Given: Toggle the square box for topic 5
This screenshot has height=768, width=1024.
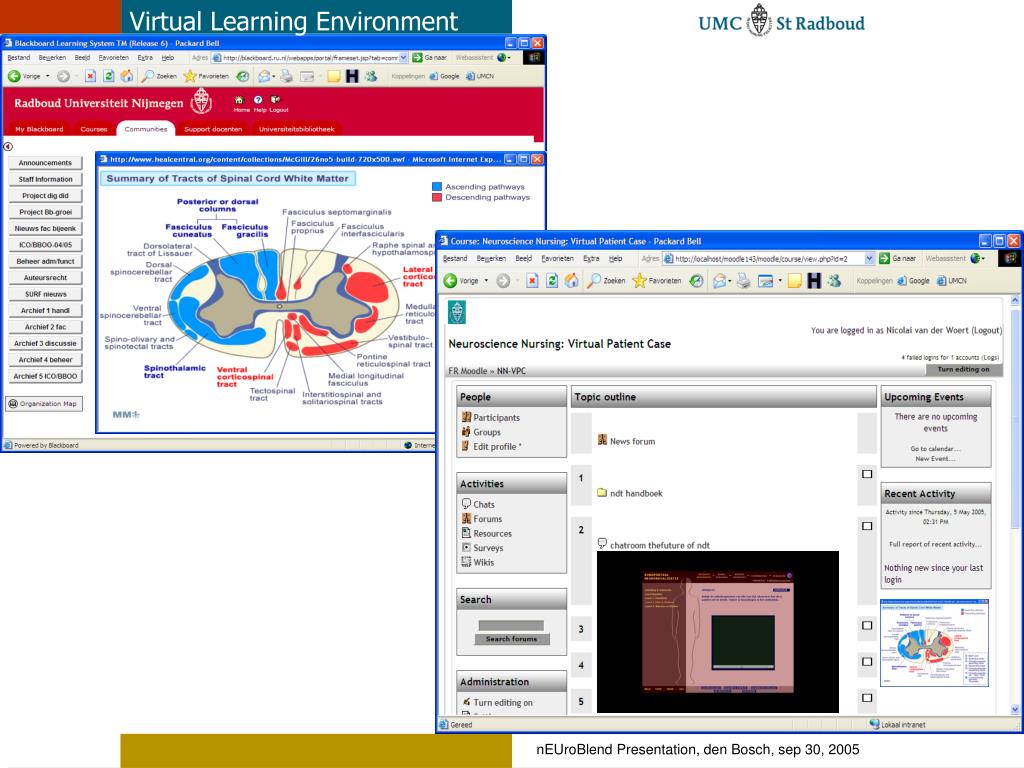Looking at the screenshot, I should pyautogui.click(x=867, y=698).
